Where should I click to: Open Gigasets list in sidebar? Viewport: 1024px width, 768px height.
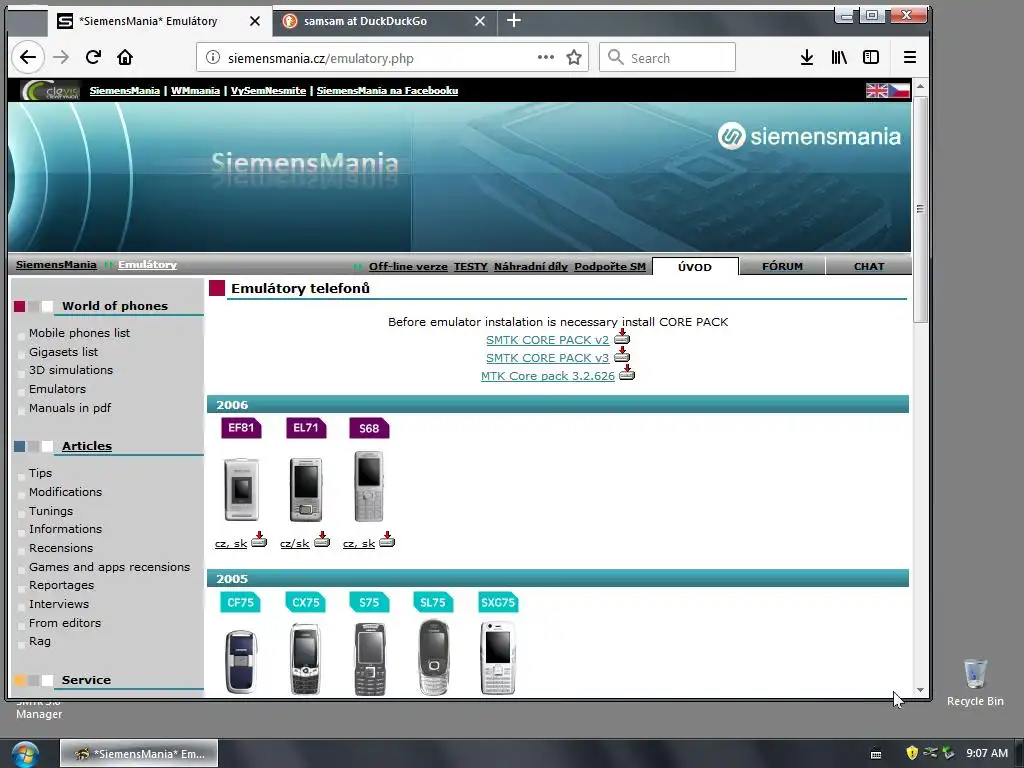(63, 352)
